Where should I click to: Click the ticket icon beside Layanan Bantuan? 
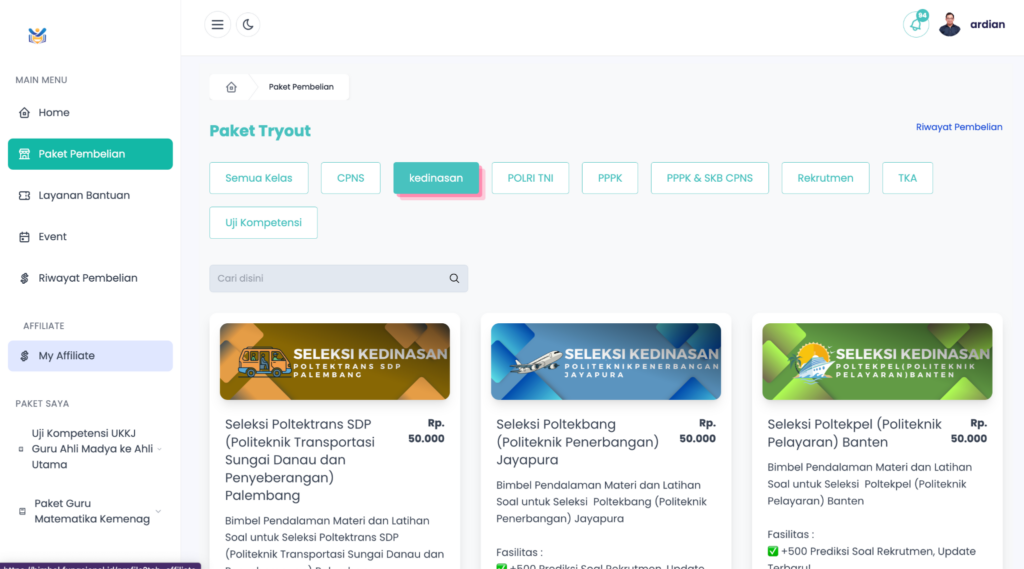[24, 195]
